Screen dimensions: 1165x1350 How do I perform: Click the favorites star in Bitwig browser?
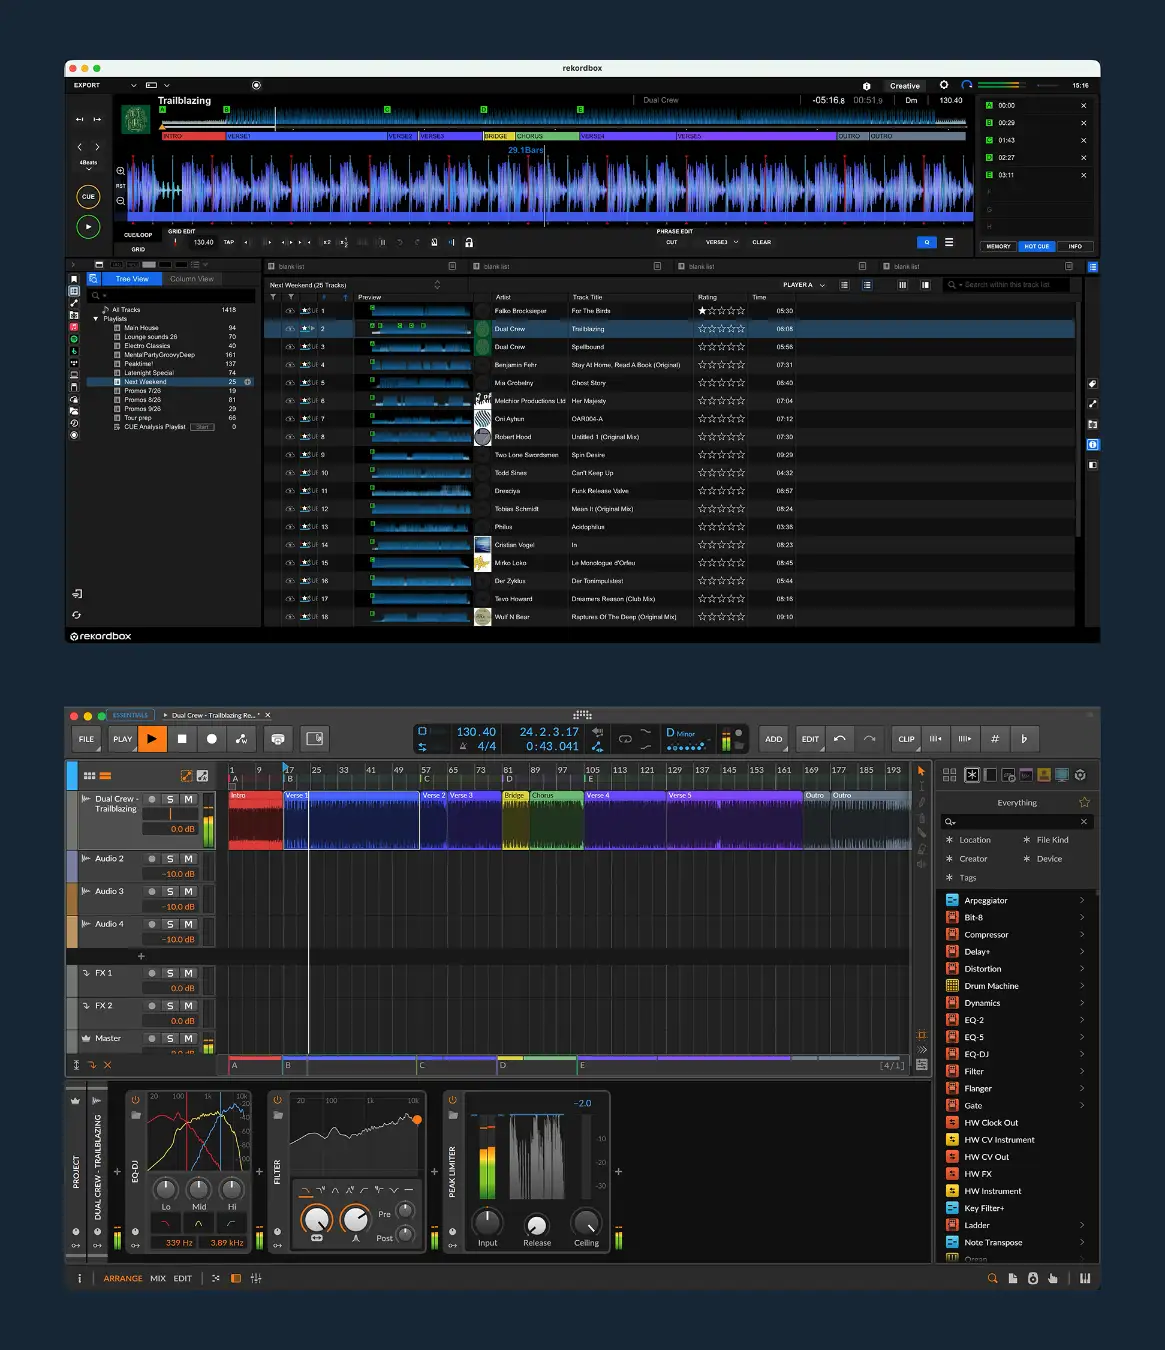1084,802
